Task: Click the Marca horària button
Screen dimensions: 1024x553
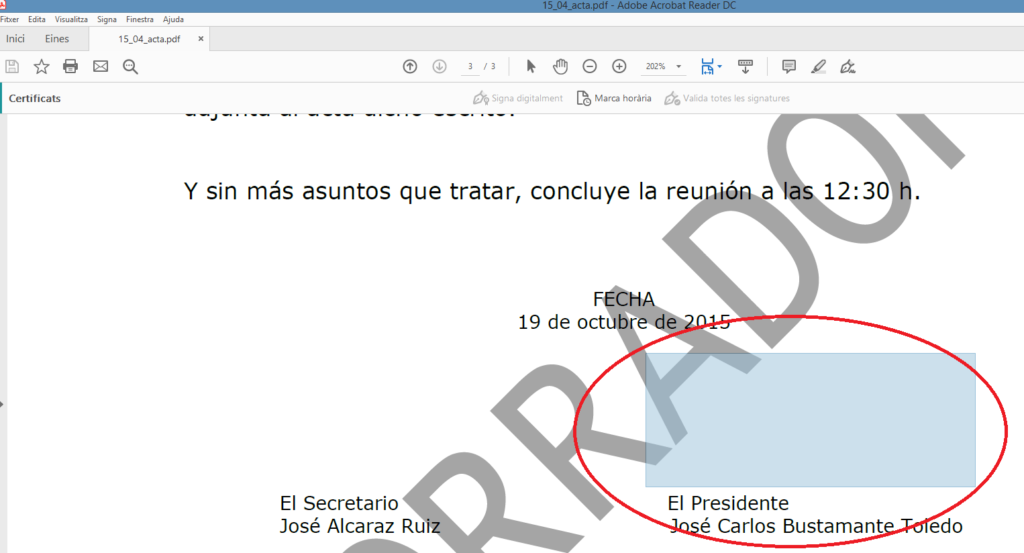Action: (615, 98)
